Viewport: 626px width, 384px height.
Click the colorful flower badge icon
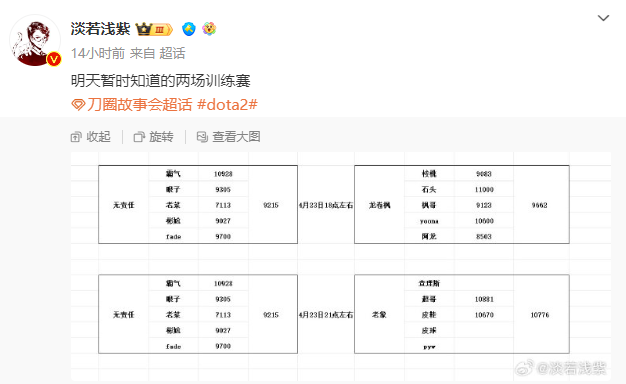pos(209,29)
